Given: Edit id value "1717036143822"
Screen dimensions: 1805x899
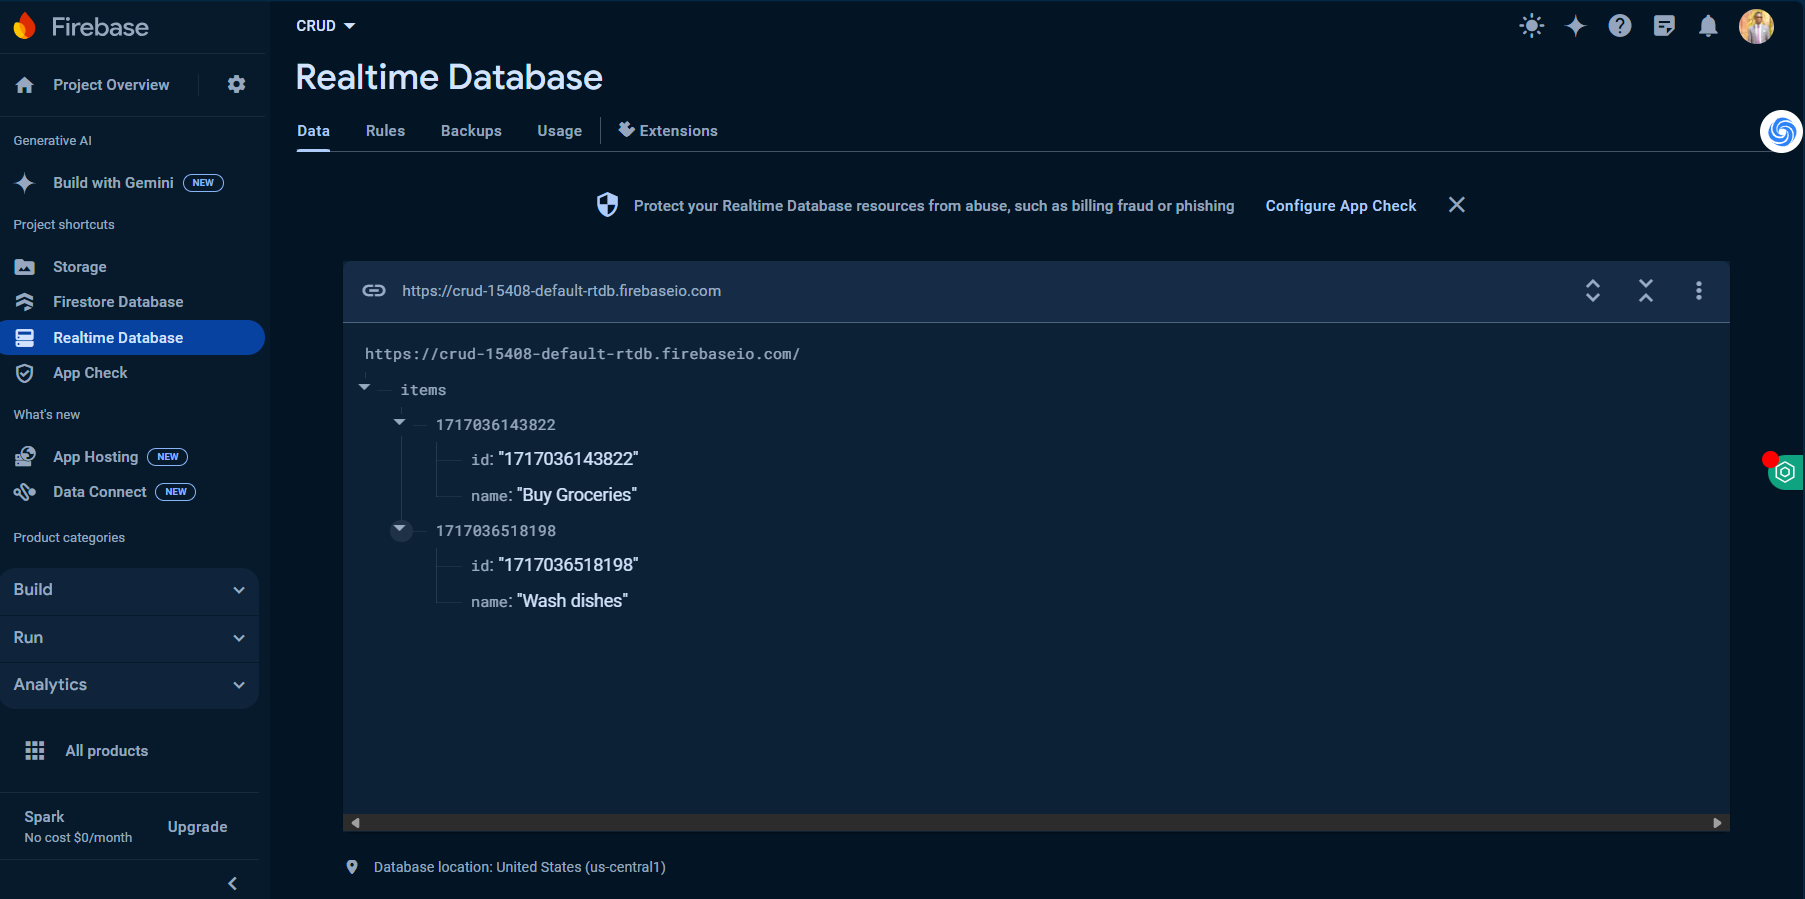Looking at the screenshot, I should pyautogui.click(x=568, y=459).
